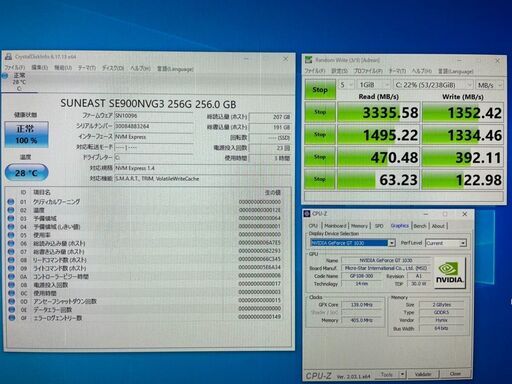Click large Stop button in CrystalDiskMark
Image resolution: width=512 pixels, height=384 pixels.
[x=320, y=89]
